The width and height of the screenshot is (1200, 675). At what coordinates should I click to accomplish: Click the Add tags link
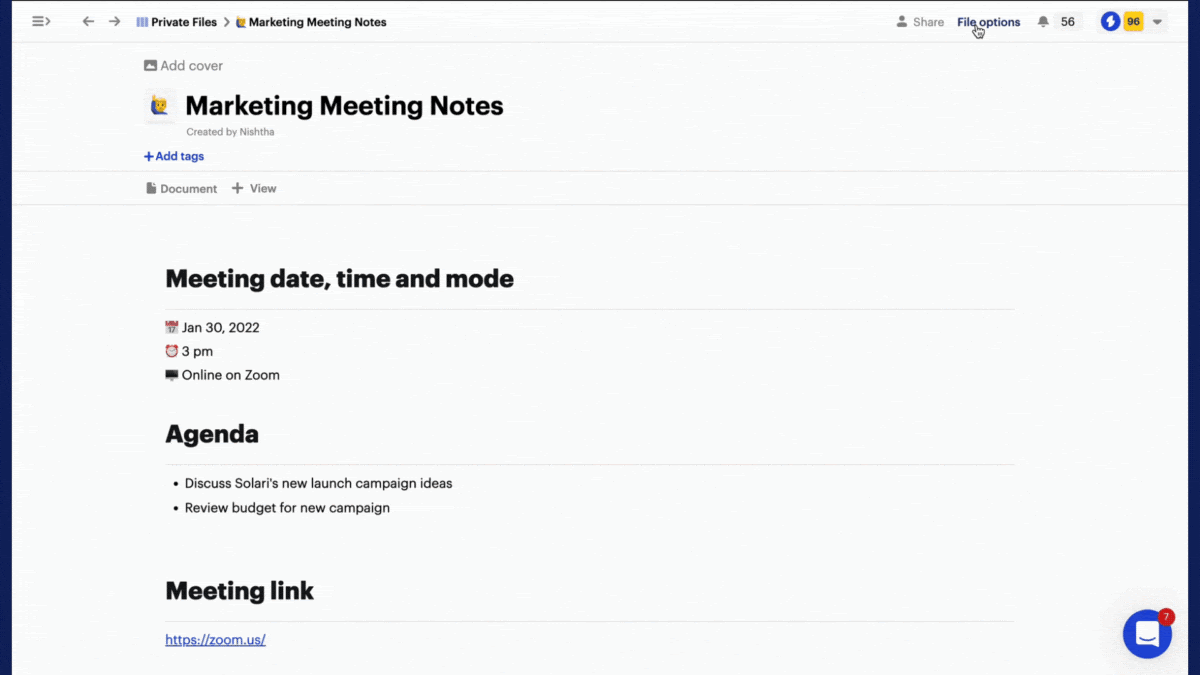[x=174, y=156]
